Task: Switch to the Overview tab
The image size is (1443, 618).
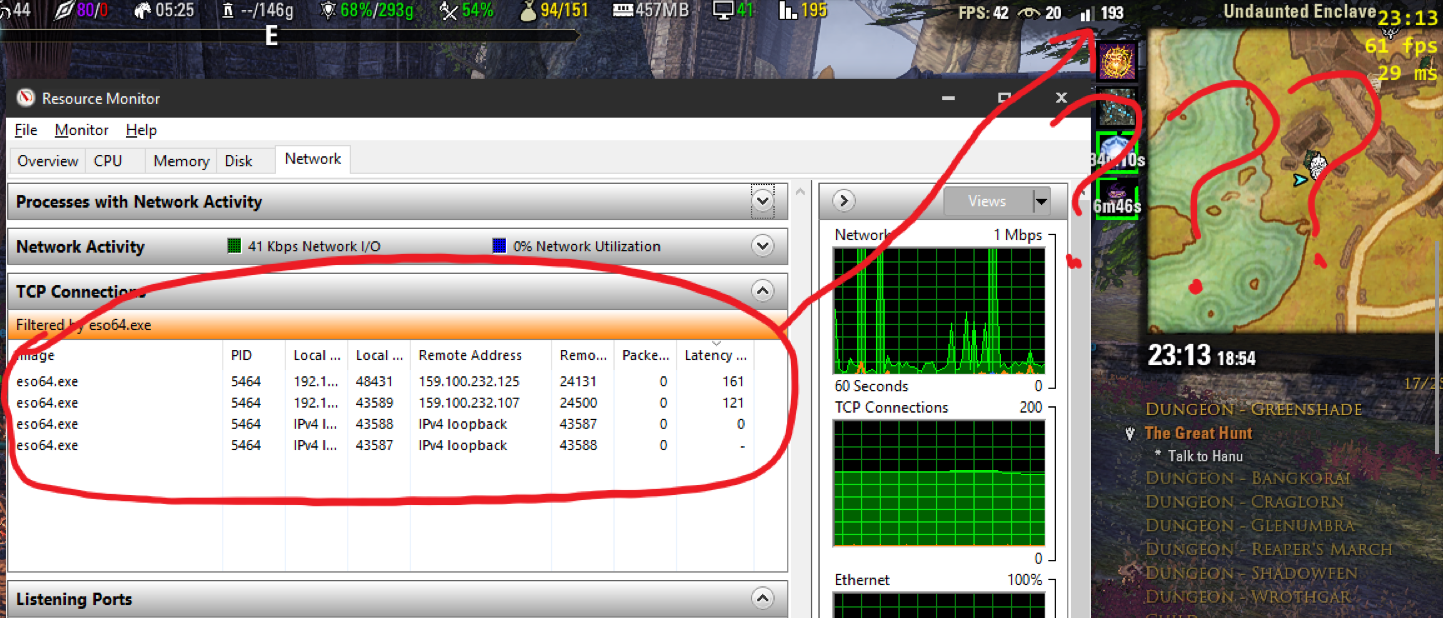Action: click(48, 161)
